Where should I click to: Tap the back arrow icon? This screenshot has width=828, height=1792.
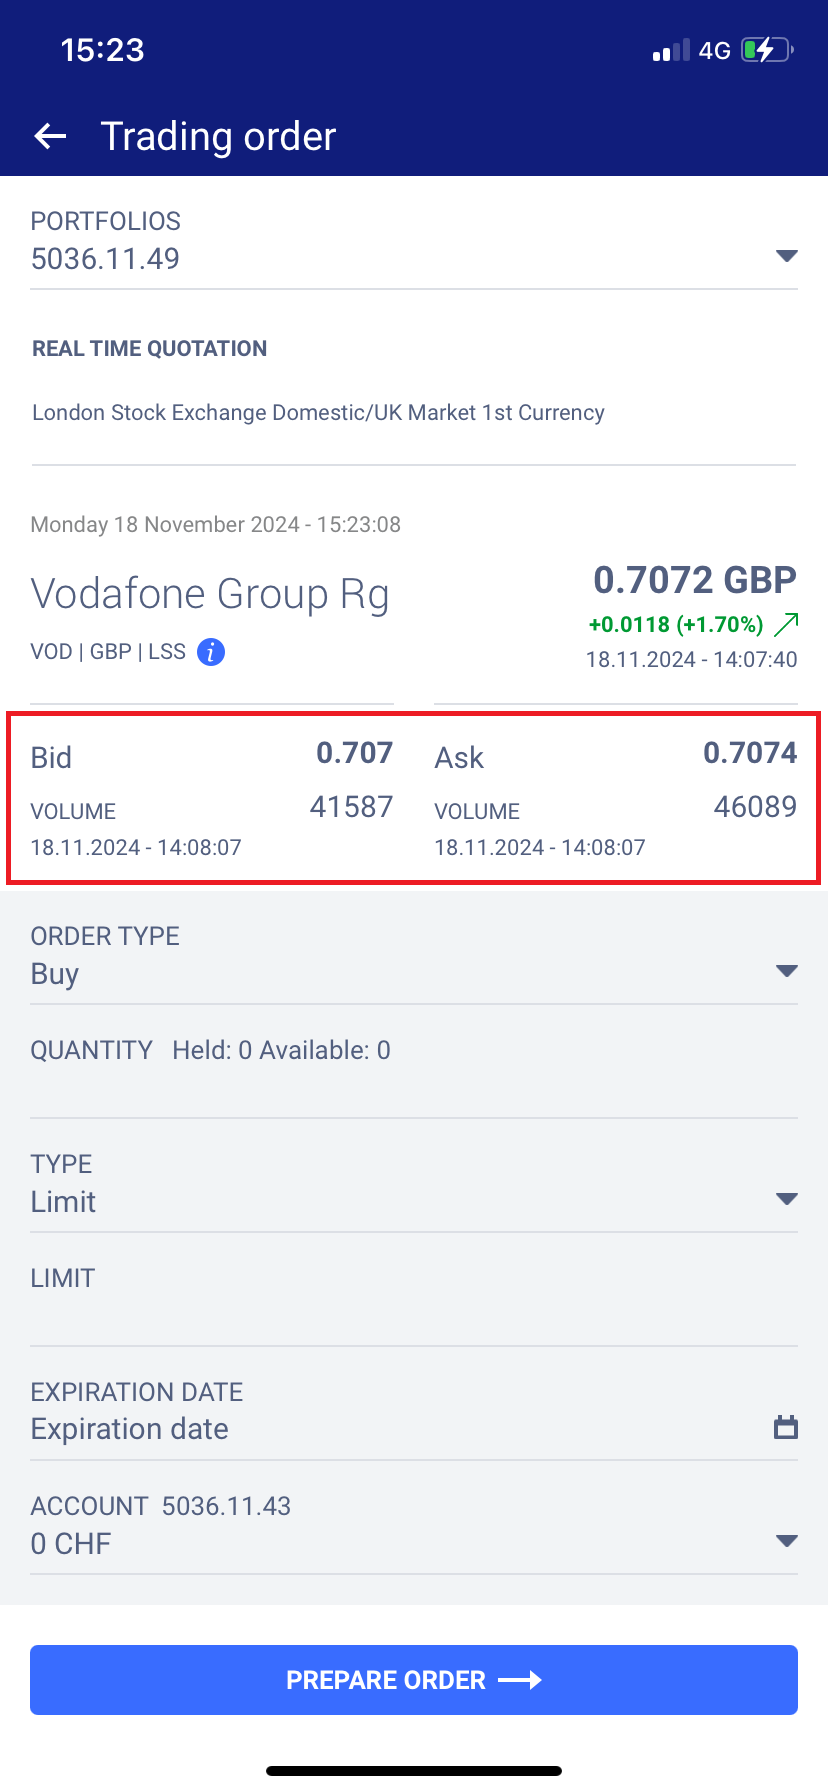(50, 136)
